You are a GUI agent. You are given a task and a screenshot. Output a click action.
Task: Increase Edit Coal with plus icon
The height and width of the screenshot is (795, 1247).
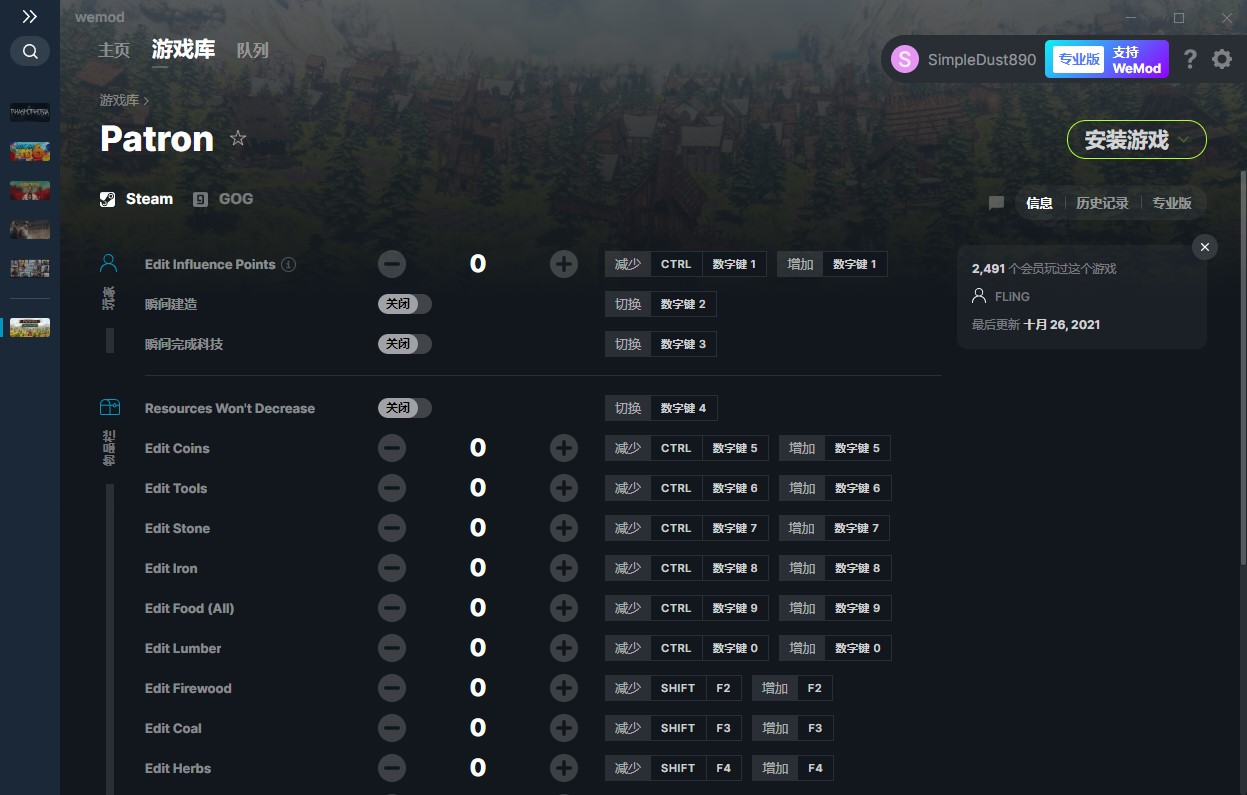click(564, 728)
